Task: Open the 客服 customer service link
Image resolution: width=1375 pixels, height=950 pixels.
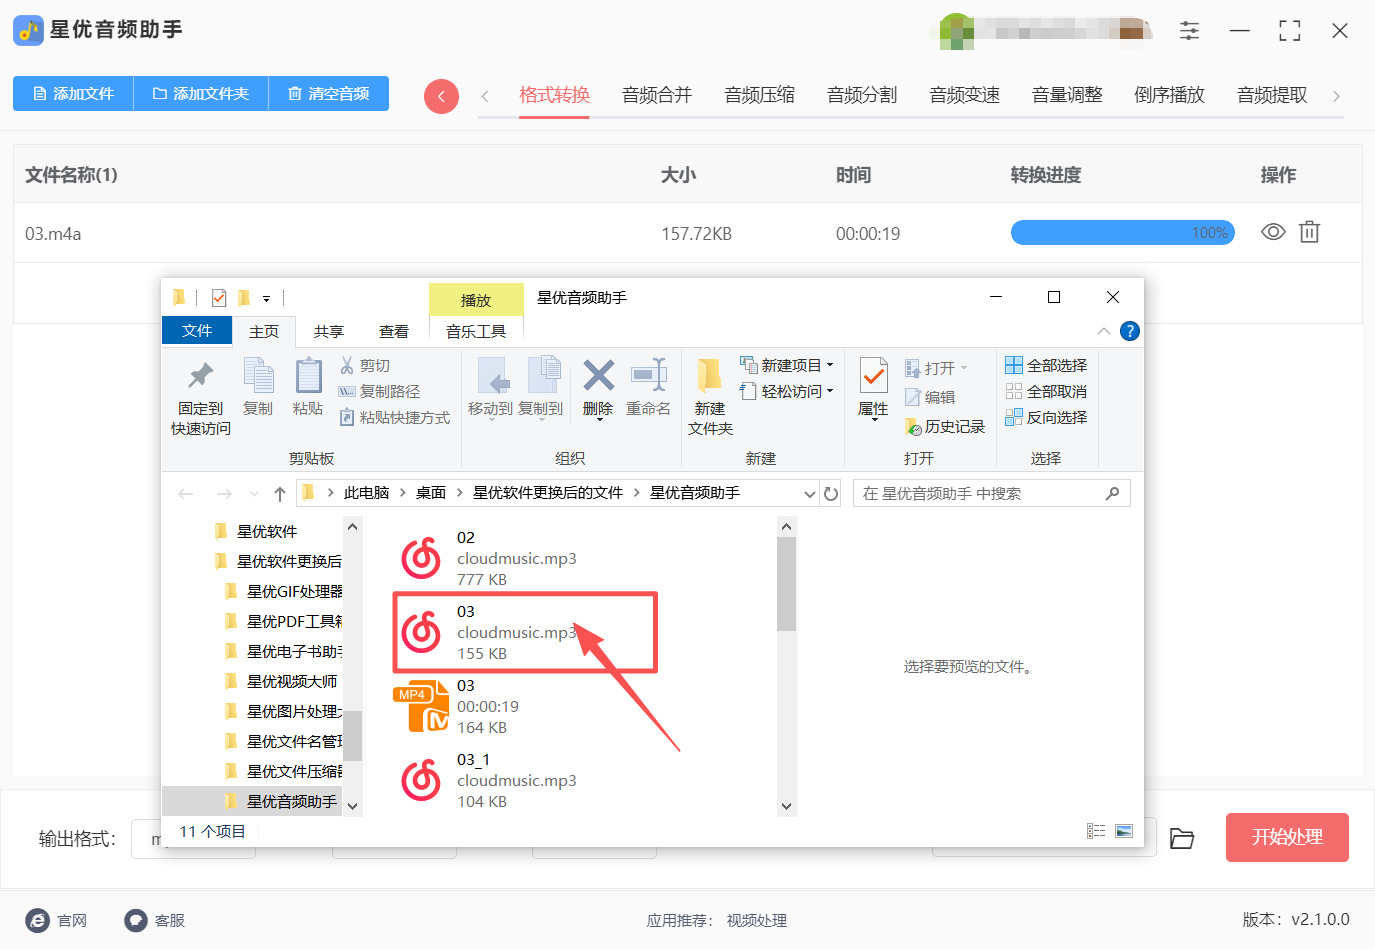Action: (x=155, y=921)
